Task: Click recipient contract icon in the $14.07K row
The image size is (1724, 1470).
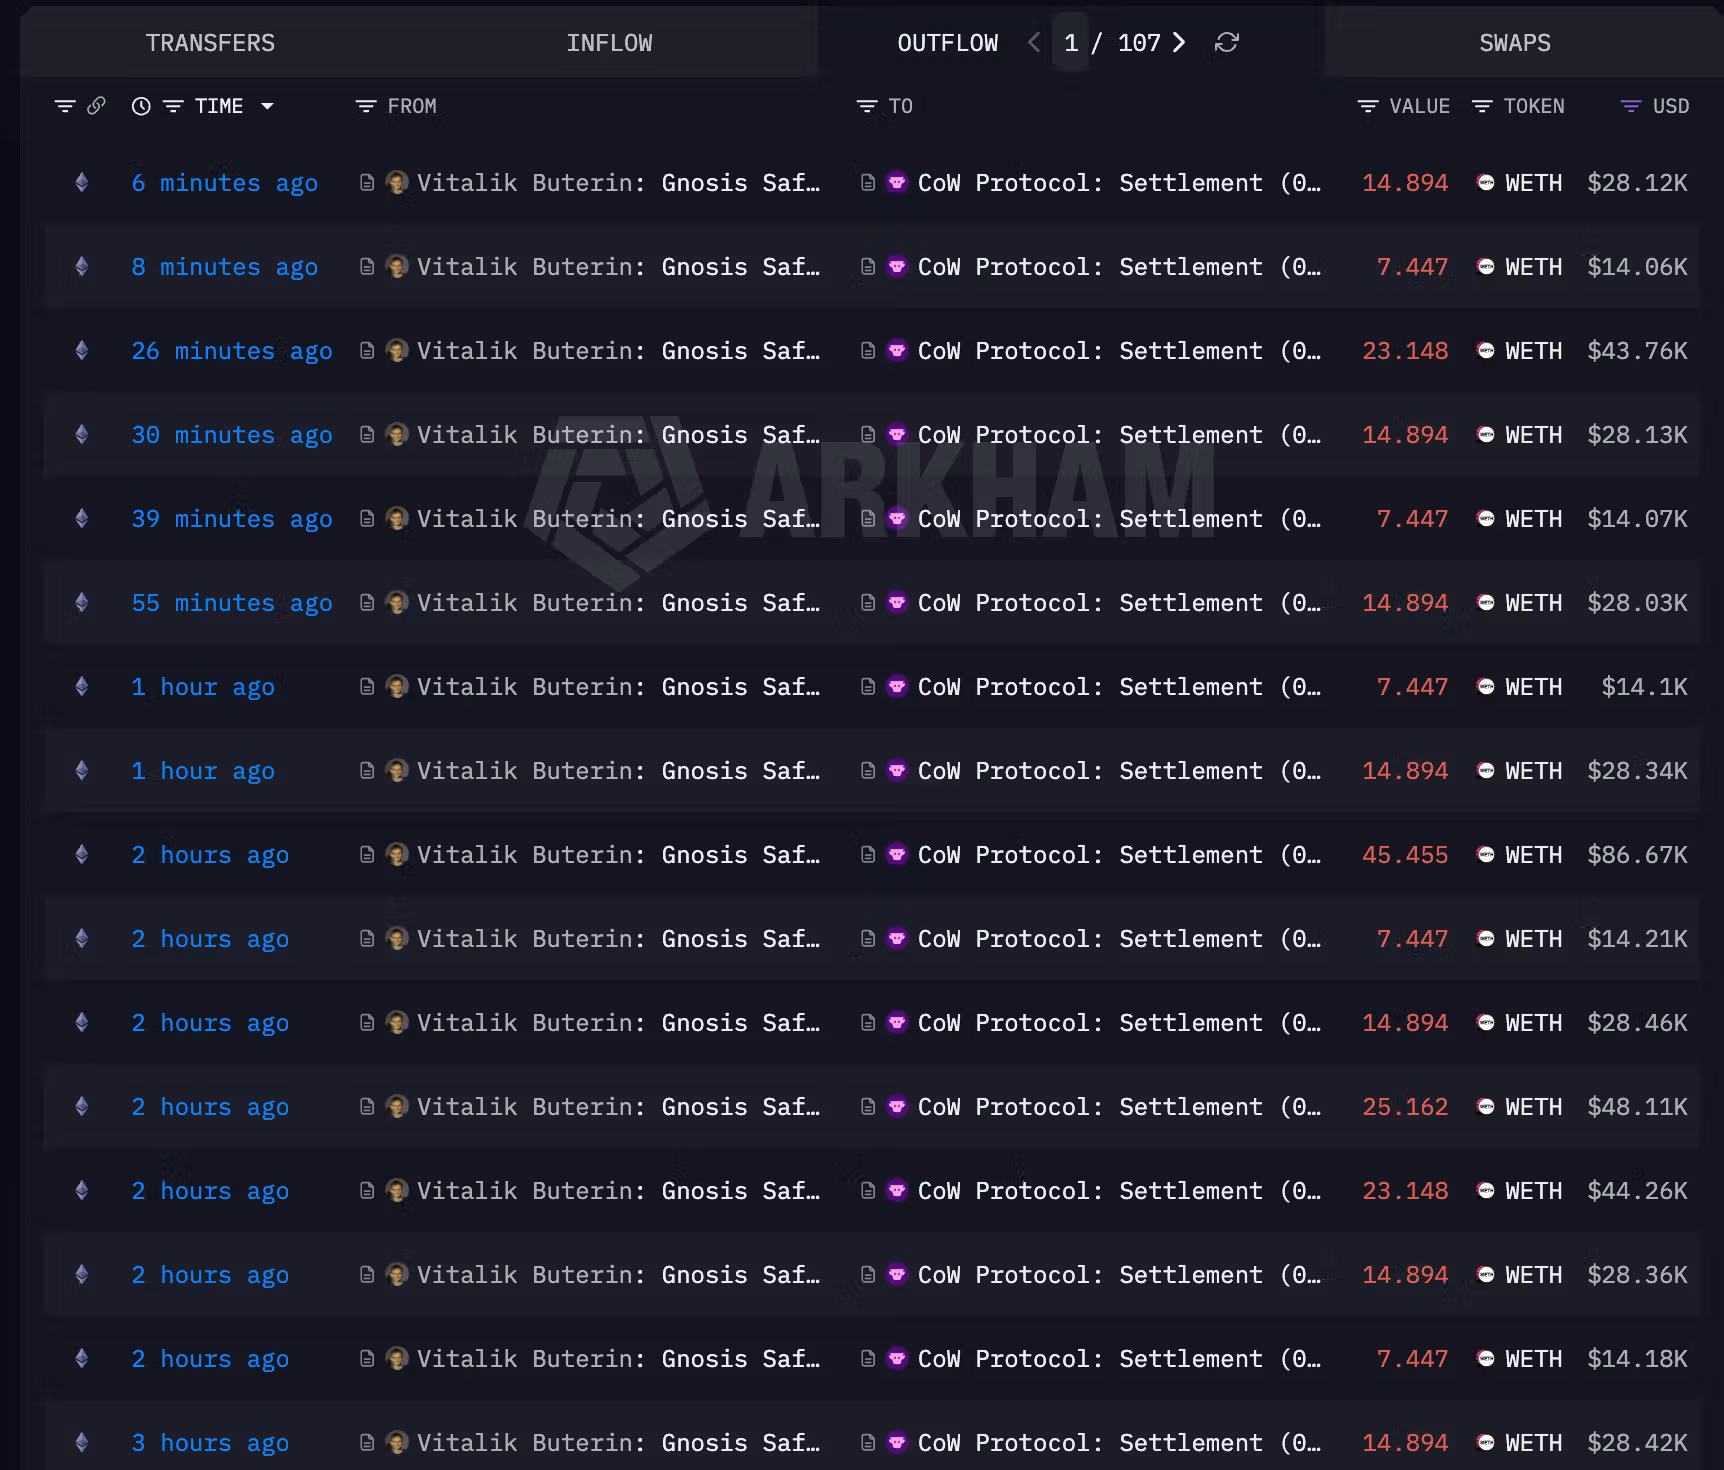Action: (868, 518)
